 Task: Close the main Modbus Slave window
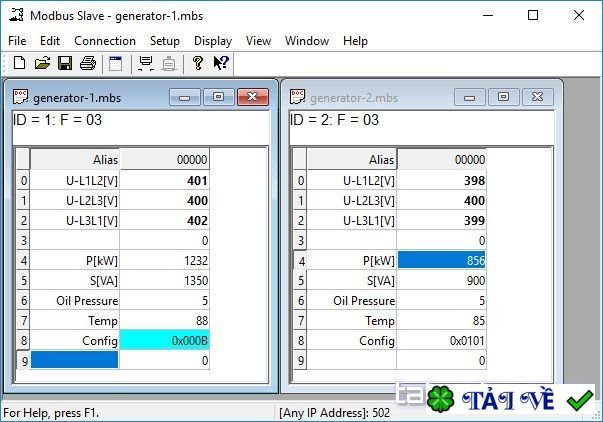point(578,15)
